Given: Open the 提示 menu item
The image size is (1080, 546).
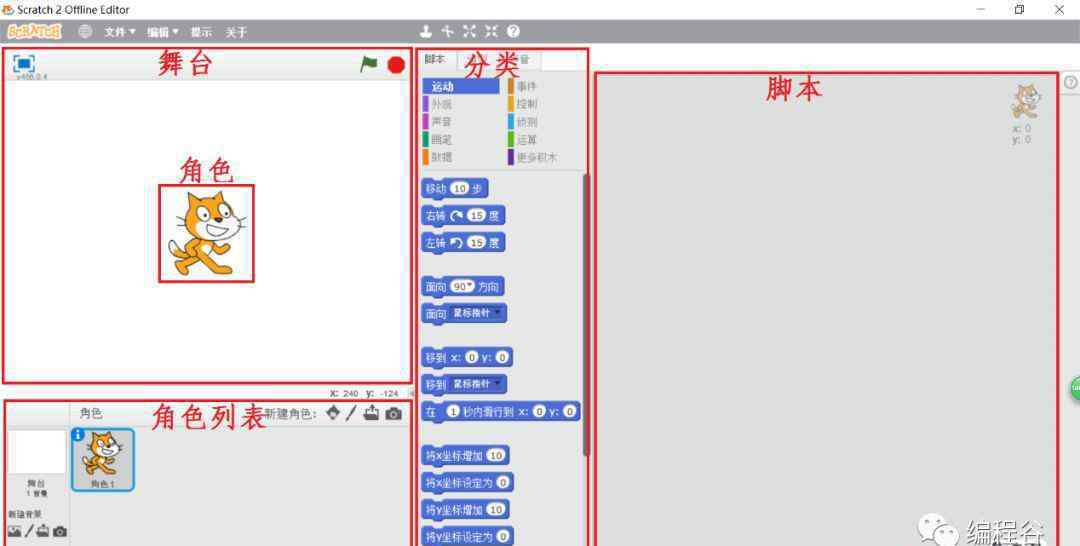Looking at the screenshot, I should tap(201, 32).
